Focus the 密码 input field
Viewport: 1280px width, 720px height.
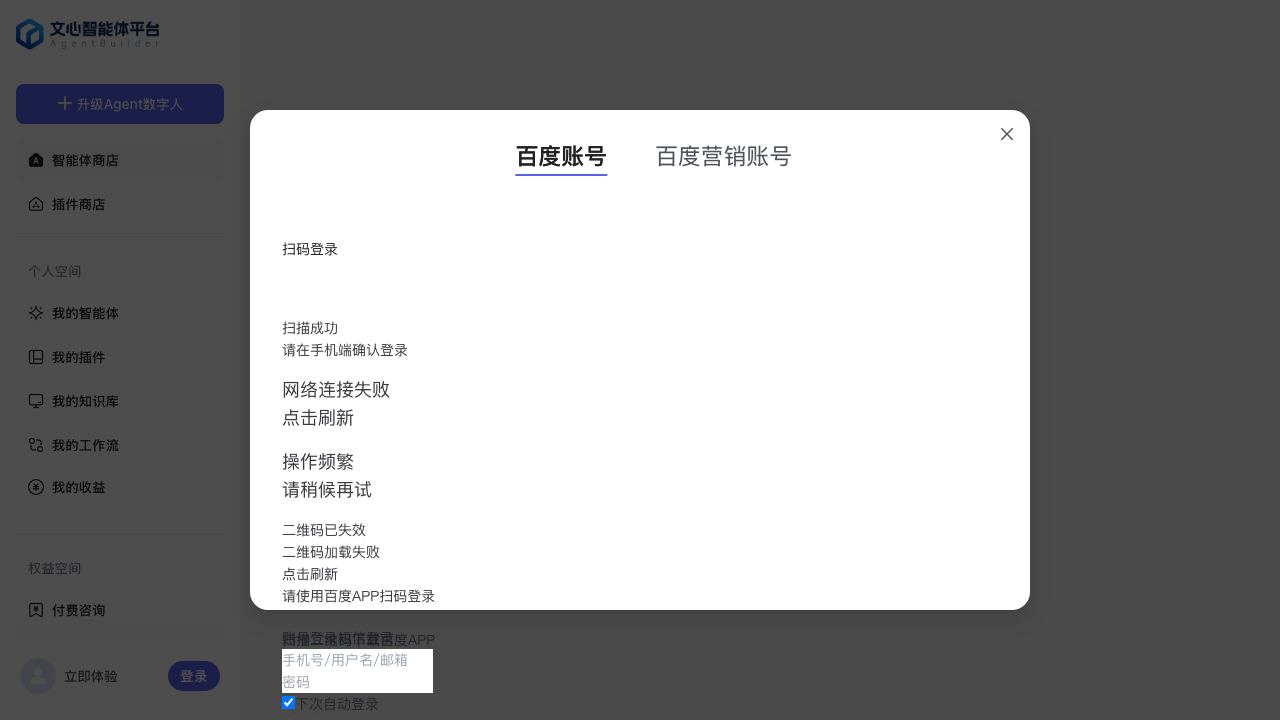point(357,682)
